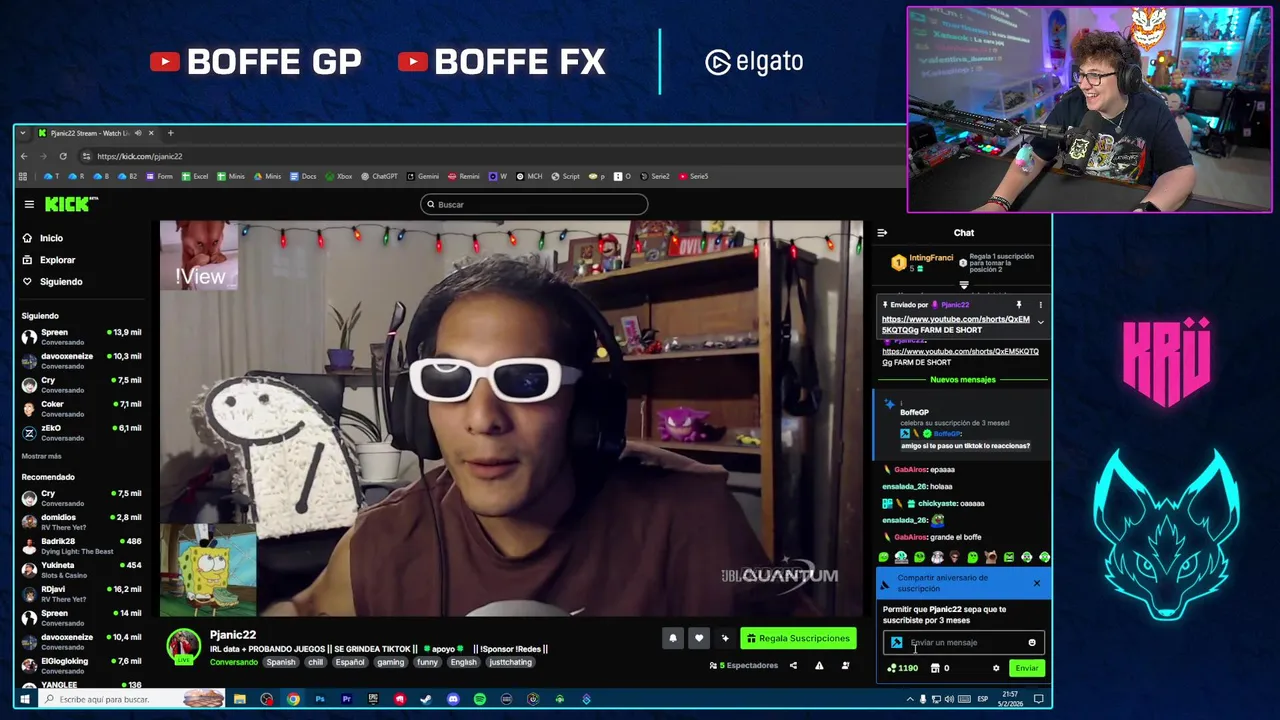Click the heart follow button
The height and width of the screenshot is (720, 1280).
(699, 638)
